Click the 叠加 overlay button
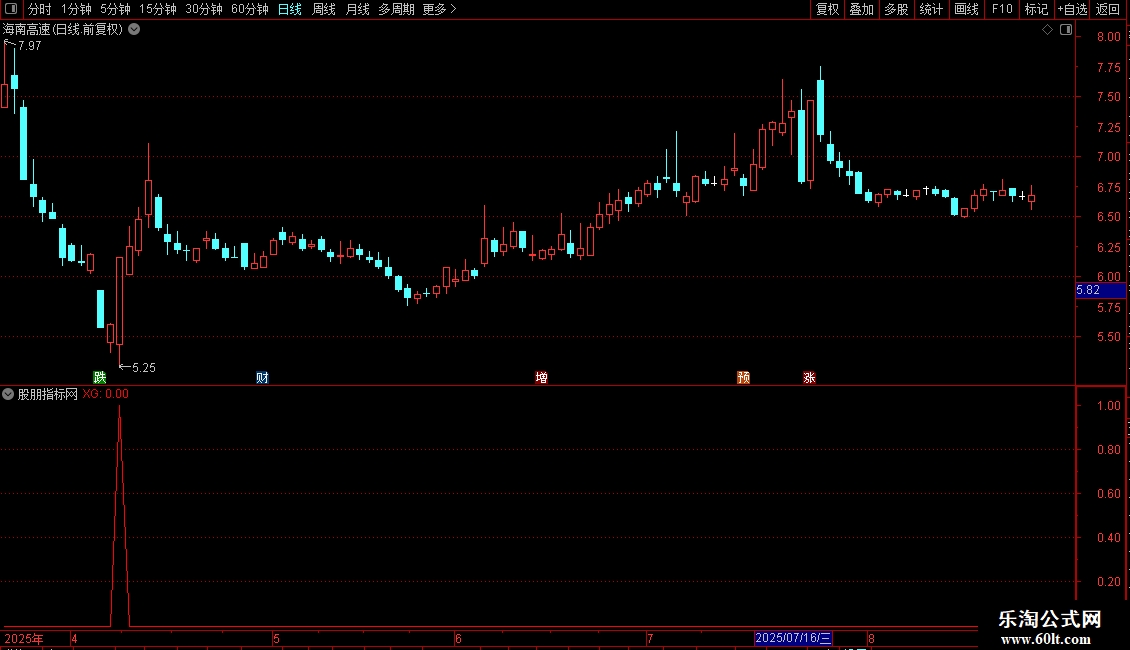1130x650 pixels. click(861, 9)
